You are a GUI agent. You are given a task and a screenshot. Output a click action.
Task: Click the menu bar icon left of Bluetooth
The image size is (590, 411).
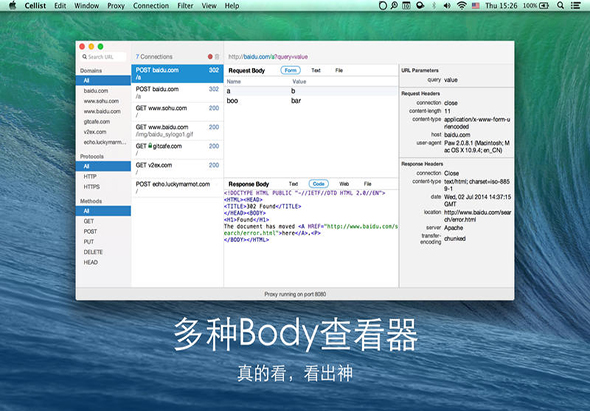coord(420,6)
